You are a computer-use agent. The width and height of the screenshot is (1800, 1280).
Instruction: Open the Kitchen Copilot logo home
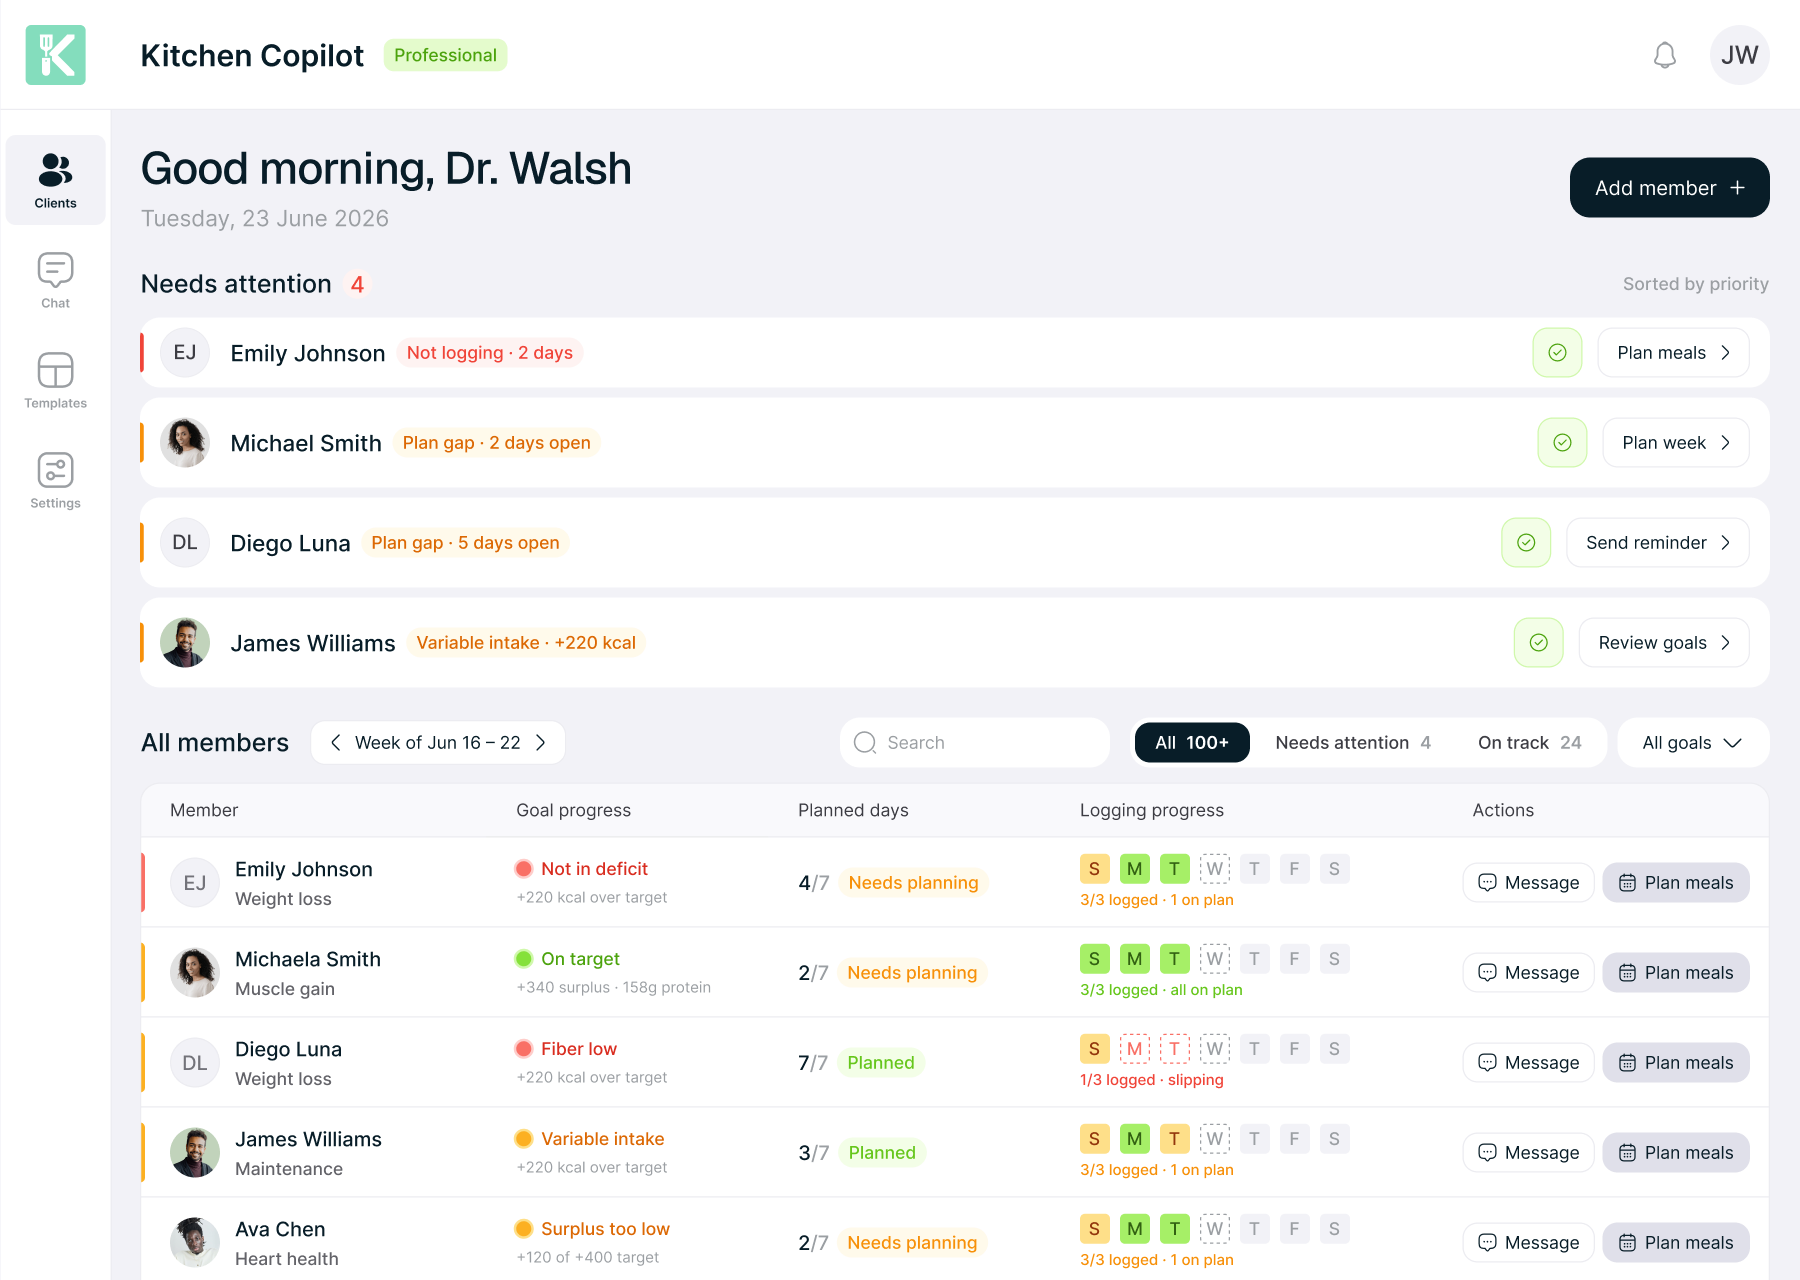click(x=55, y=55)
